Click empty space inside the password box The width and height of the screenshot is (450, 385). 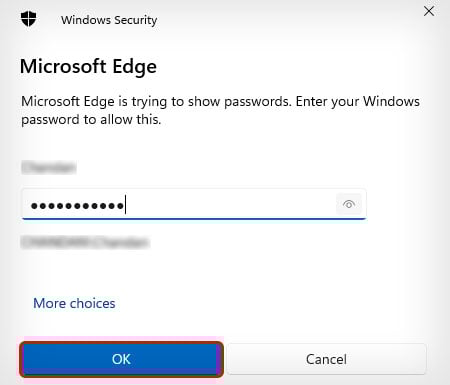coord(230,204)
